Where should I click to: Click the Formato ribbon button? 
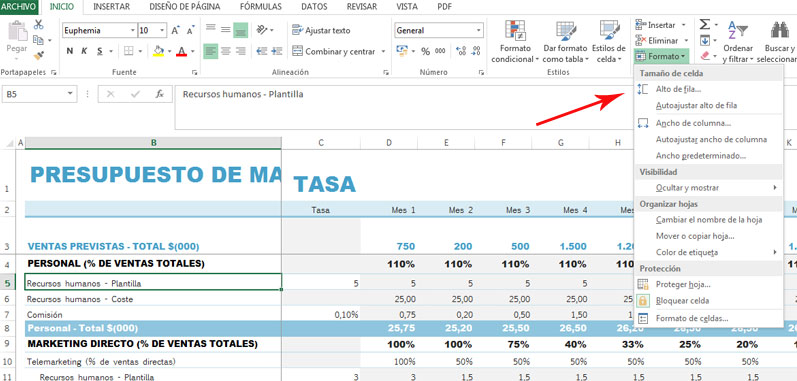click(661, 56)
